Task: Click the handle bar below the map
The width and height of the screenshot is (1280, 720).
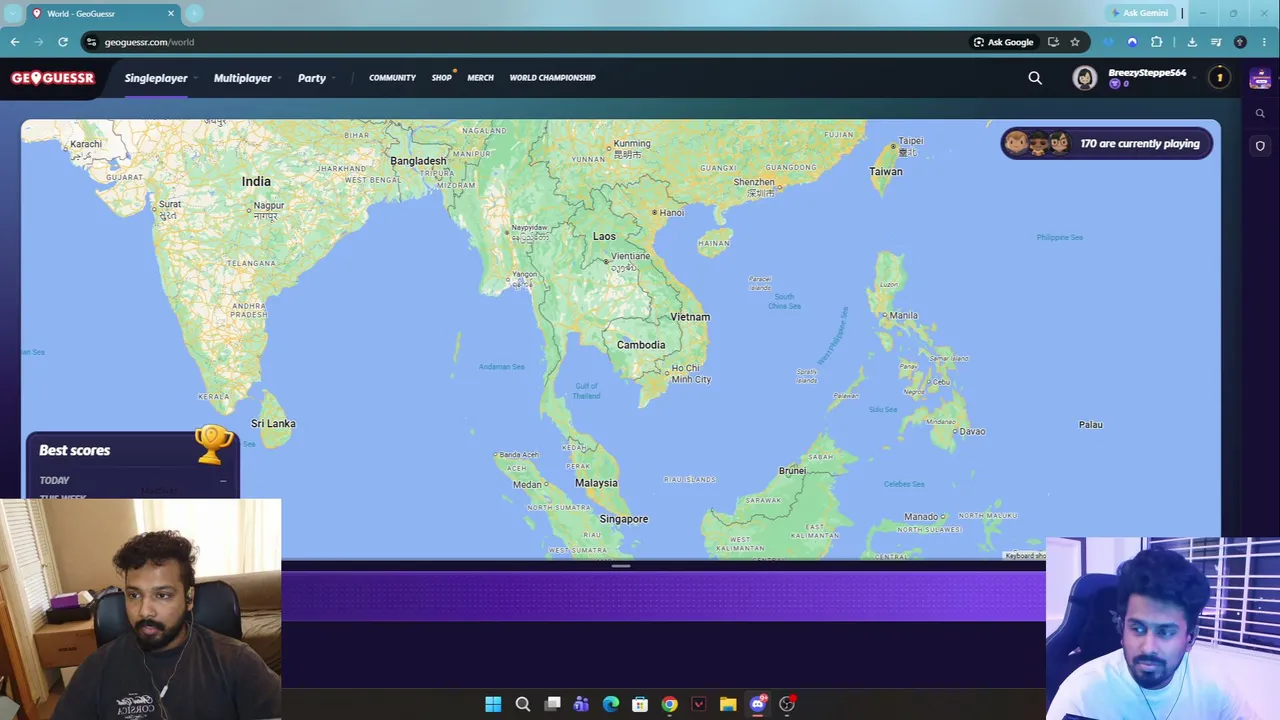Action: (x=621, y=566)
